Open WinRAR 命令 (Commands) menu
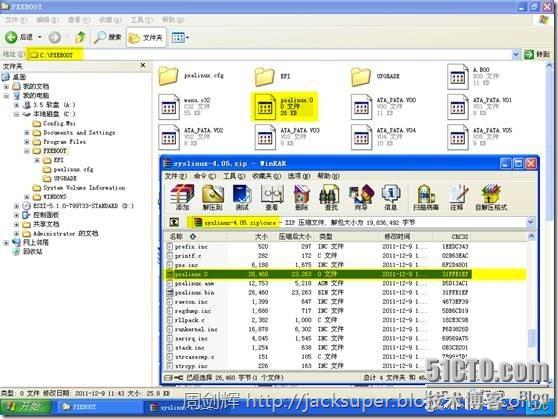The height and width of the screenshot is (419, 558). 205,176
